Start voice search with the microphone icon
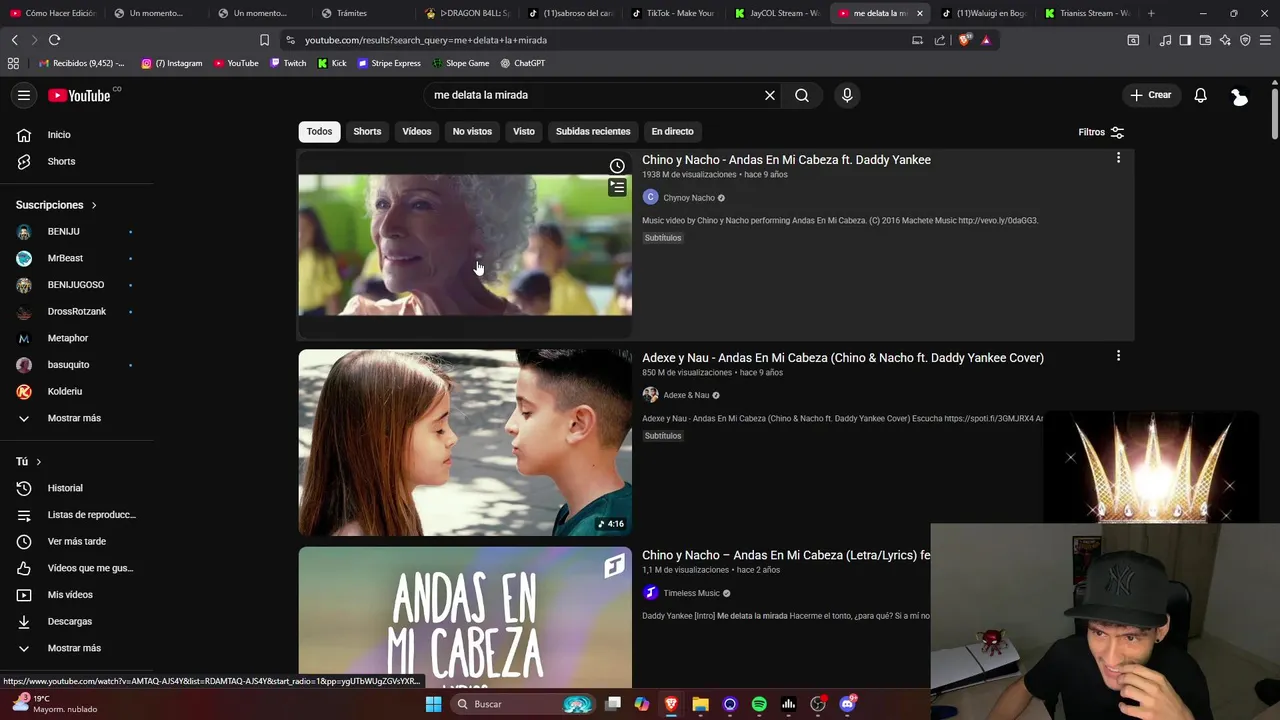The image size is (1280, 720). point(847,95)
